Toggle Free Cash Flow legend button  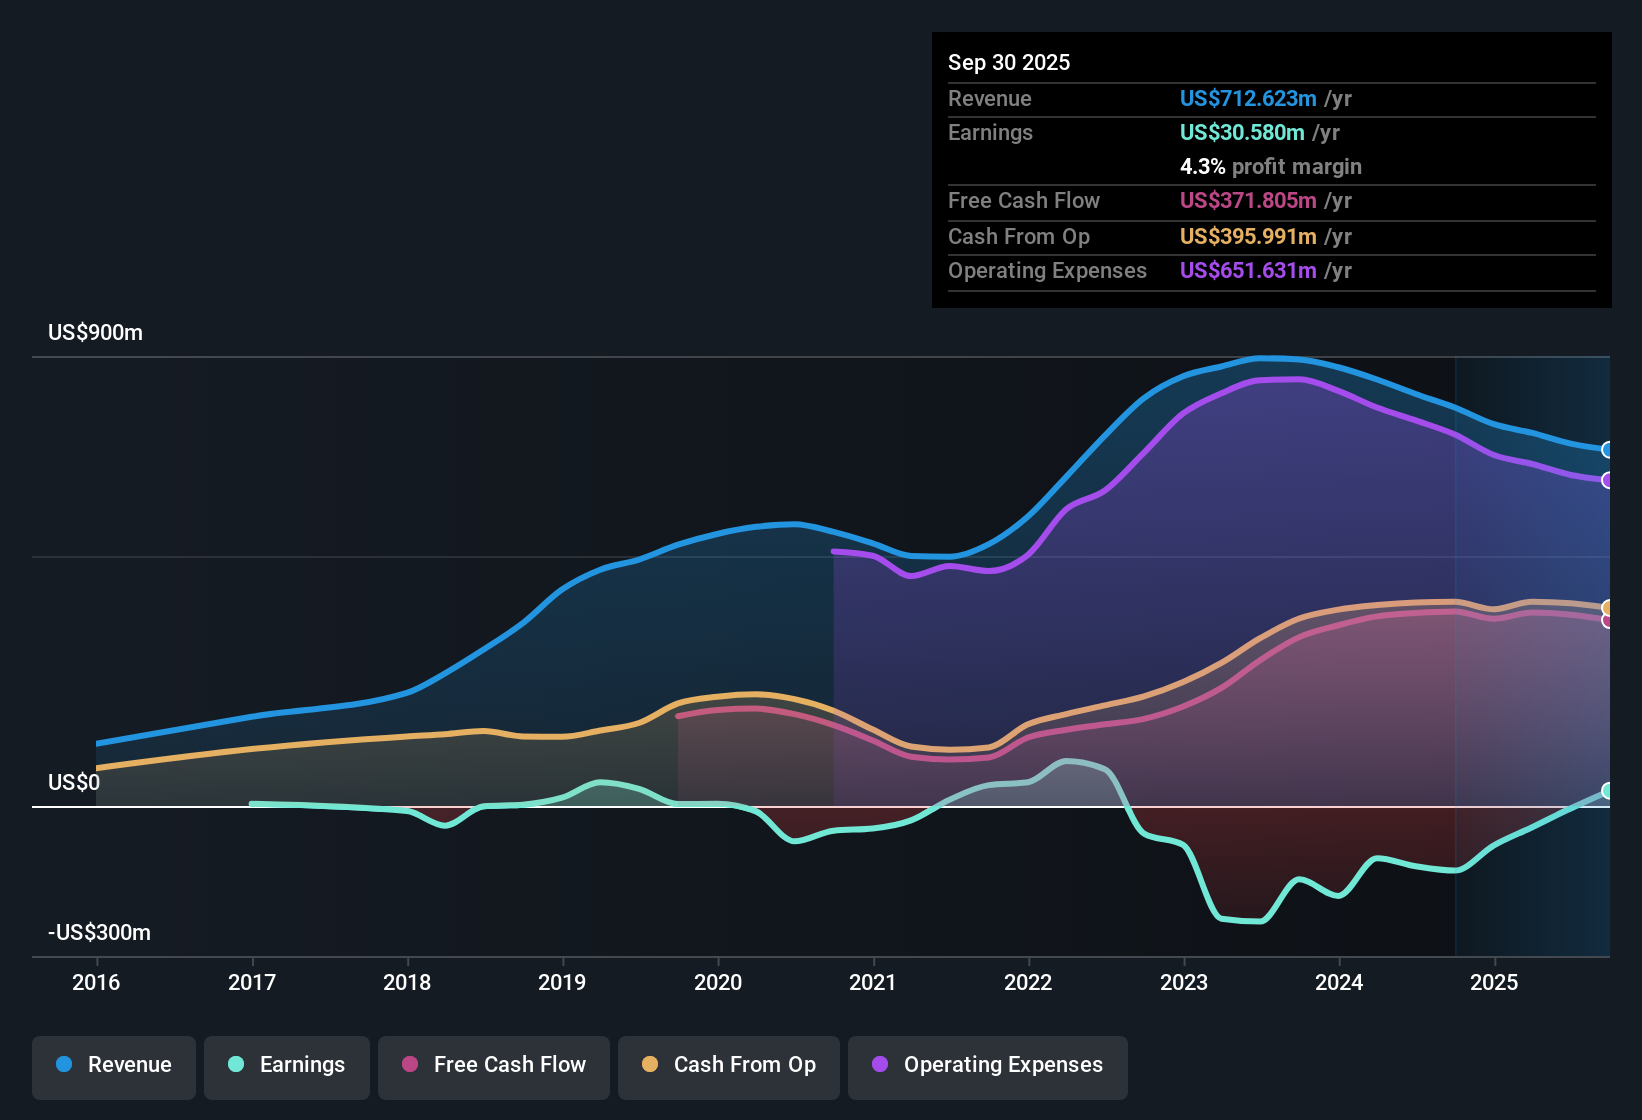[x=494, y=1065]
